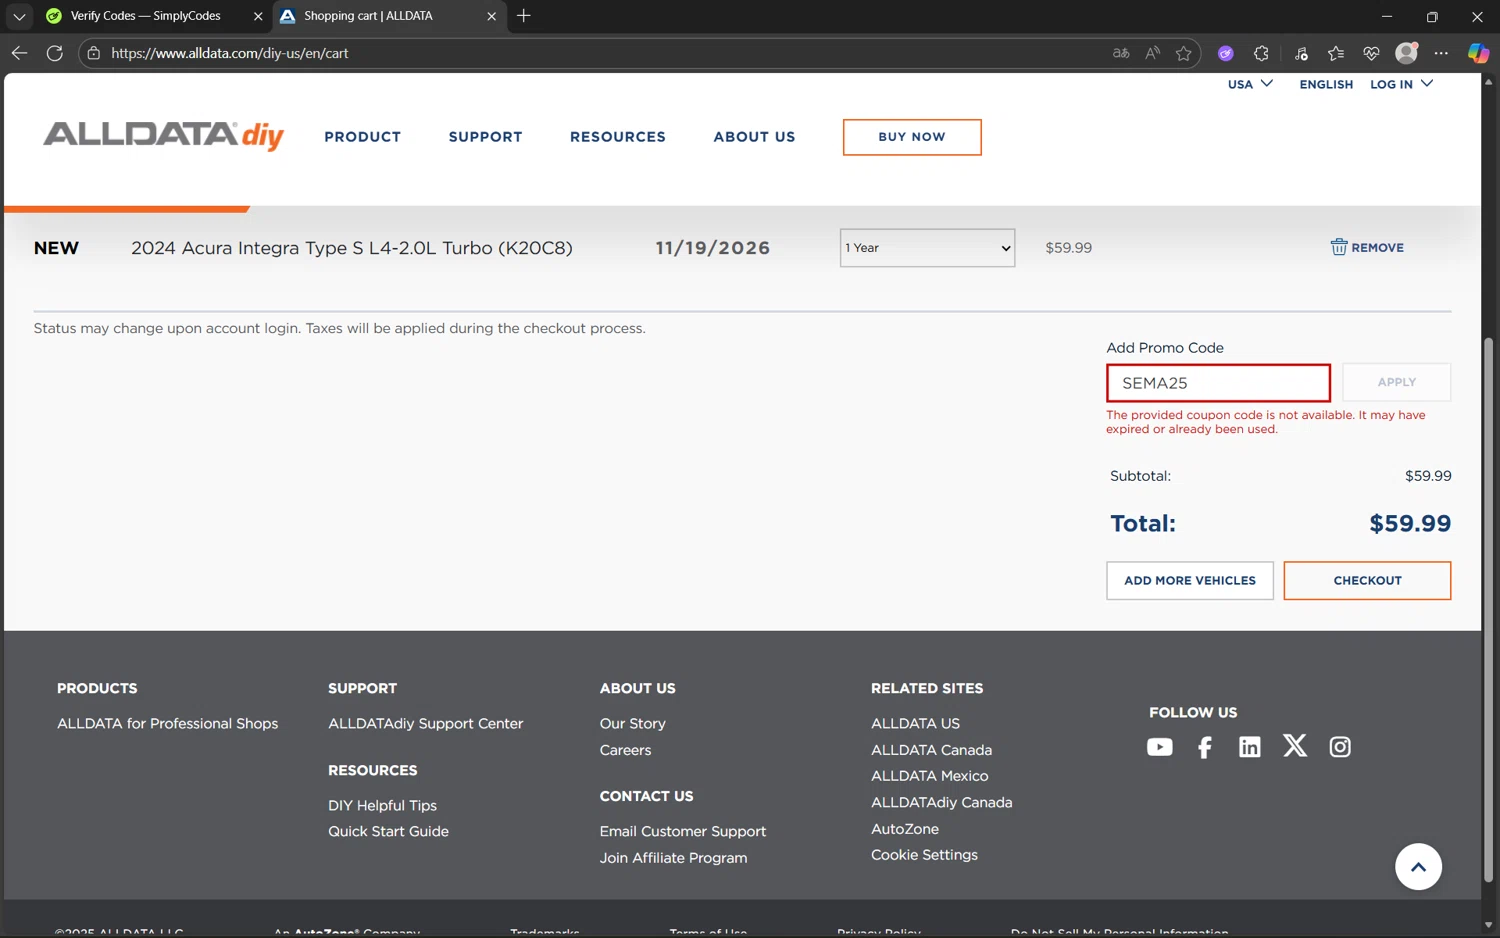
Task: Open the LinkedIn social icon
Action: 1249,747
